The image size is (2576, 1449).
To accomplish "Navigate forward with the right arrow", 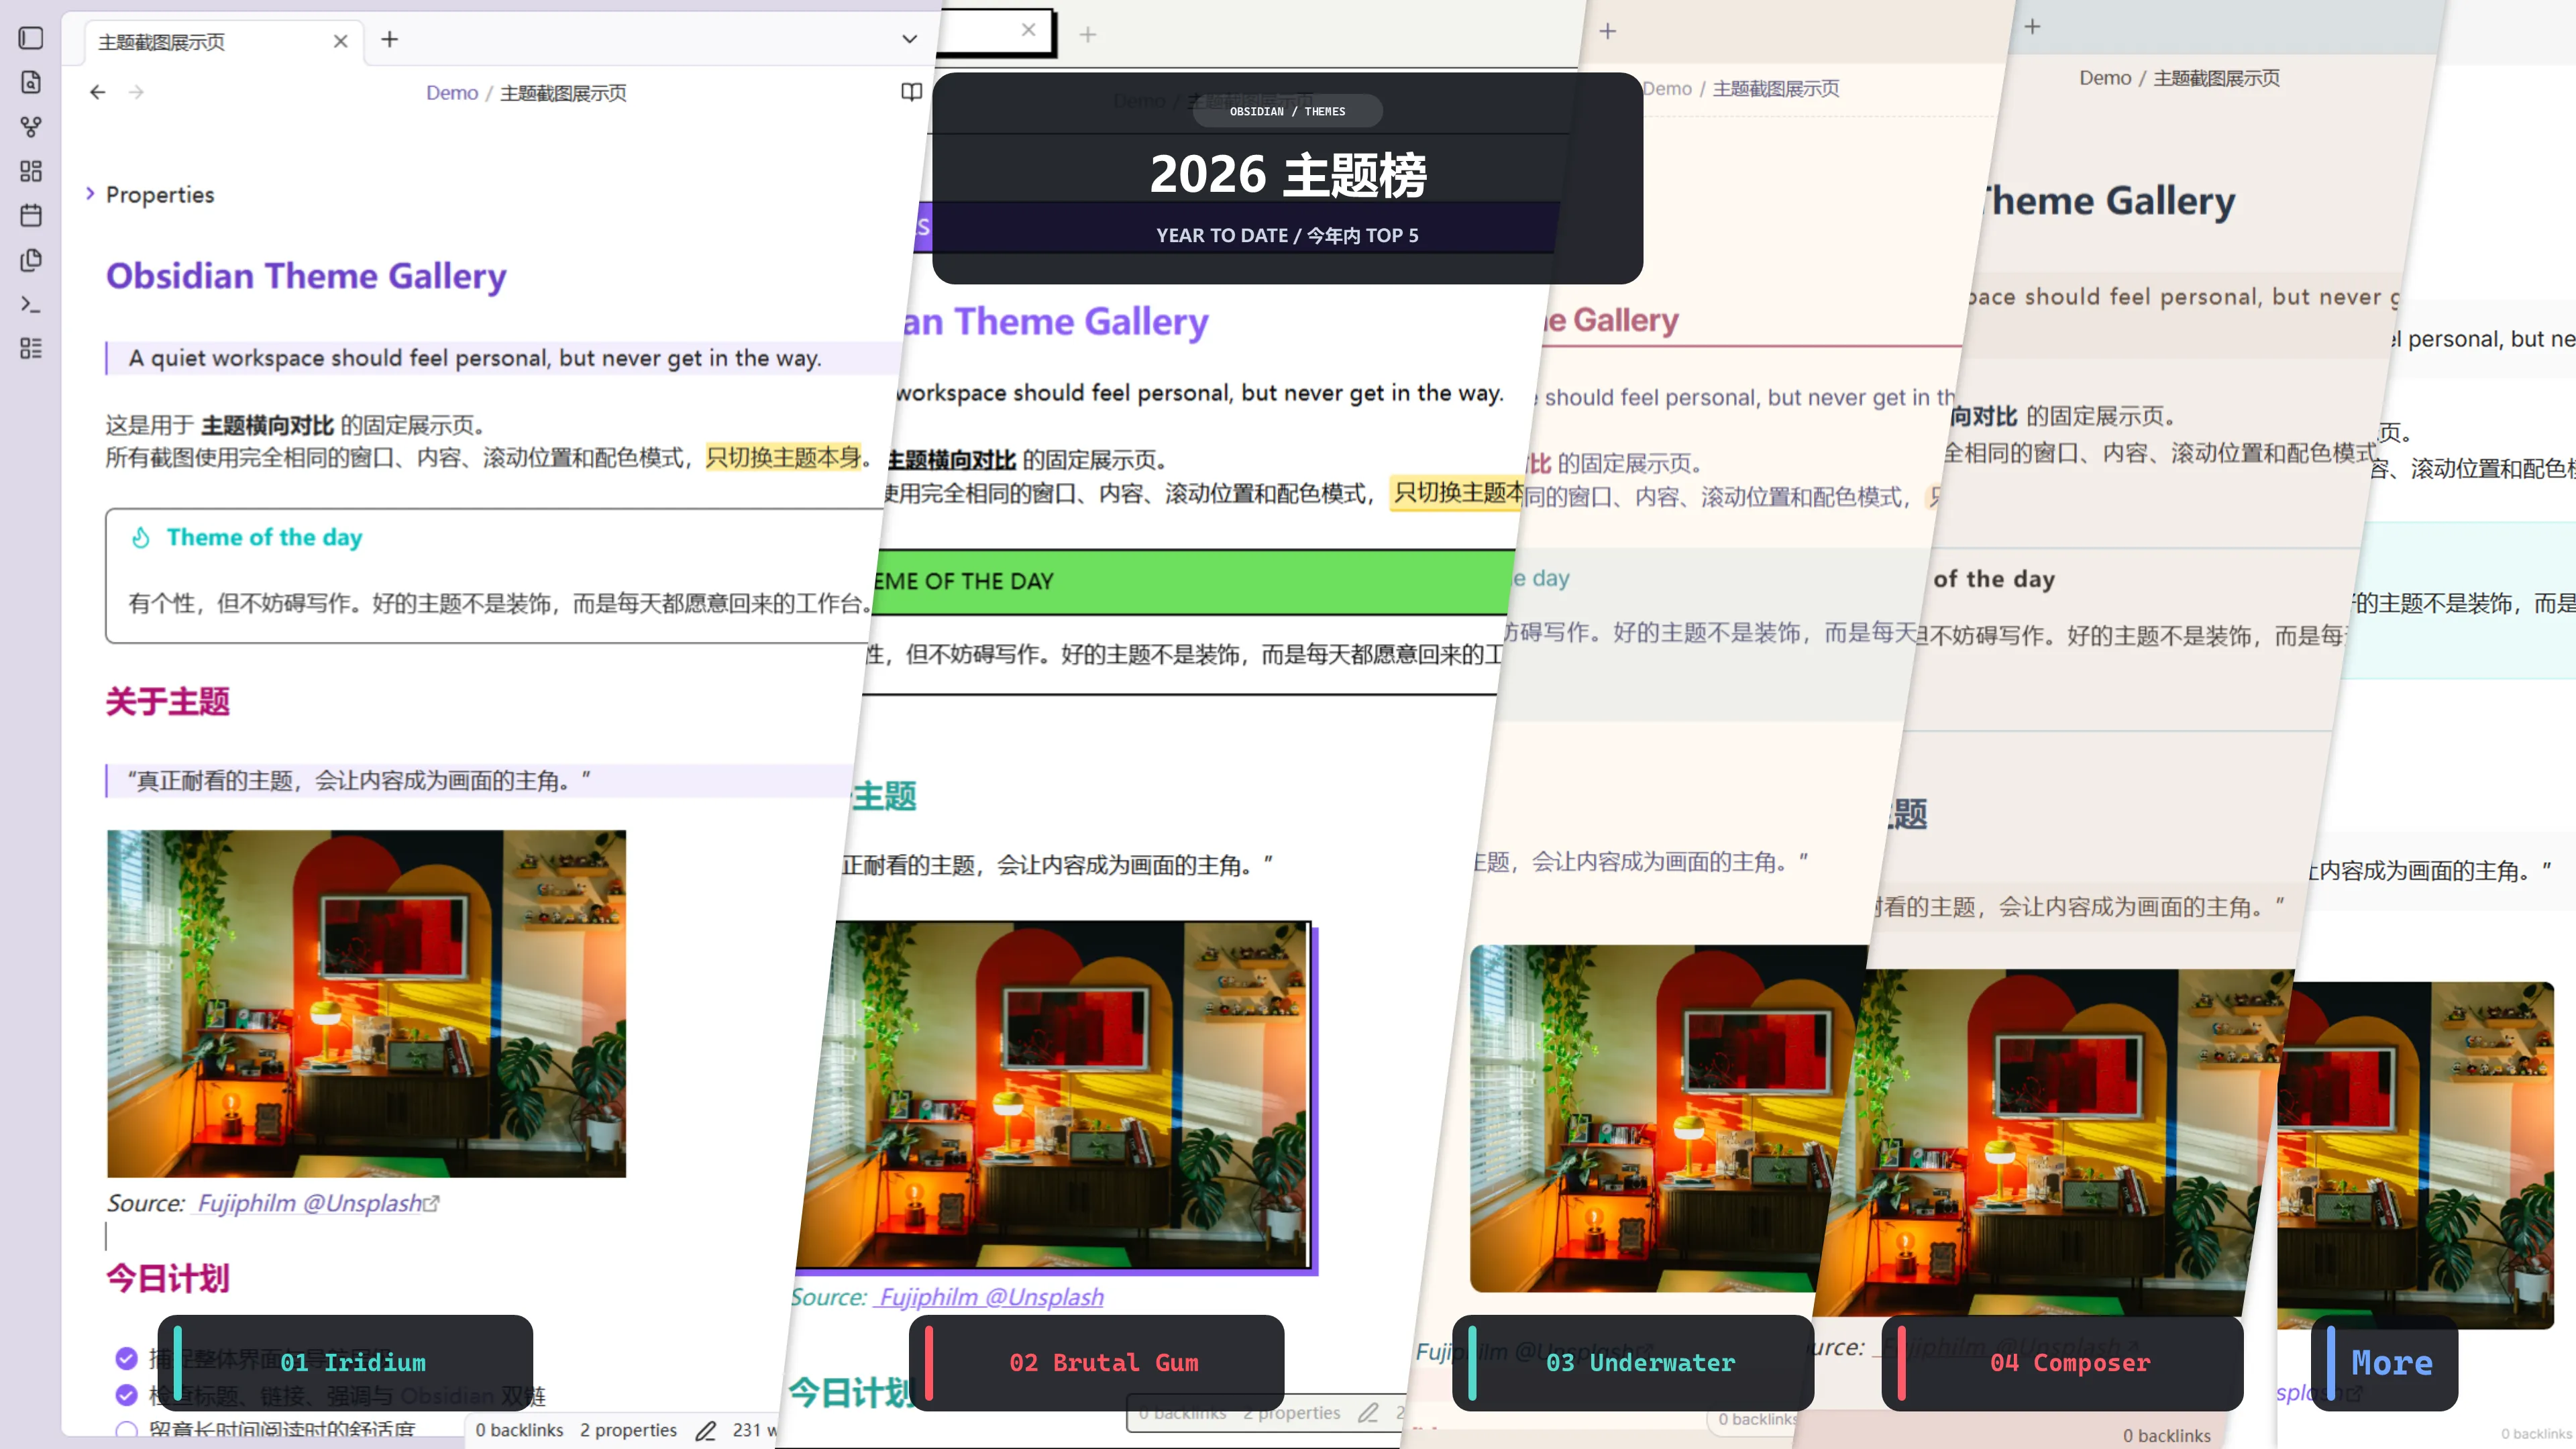I will tap(136, 92).
